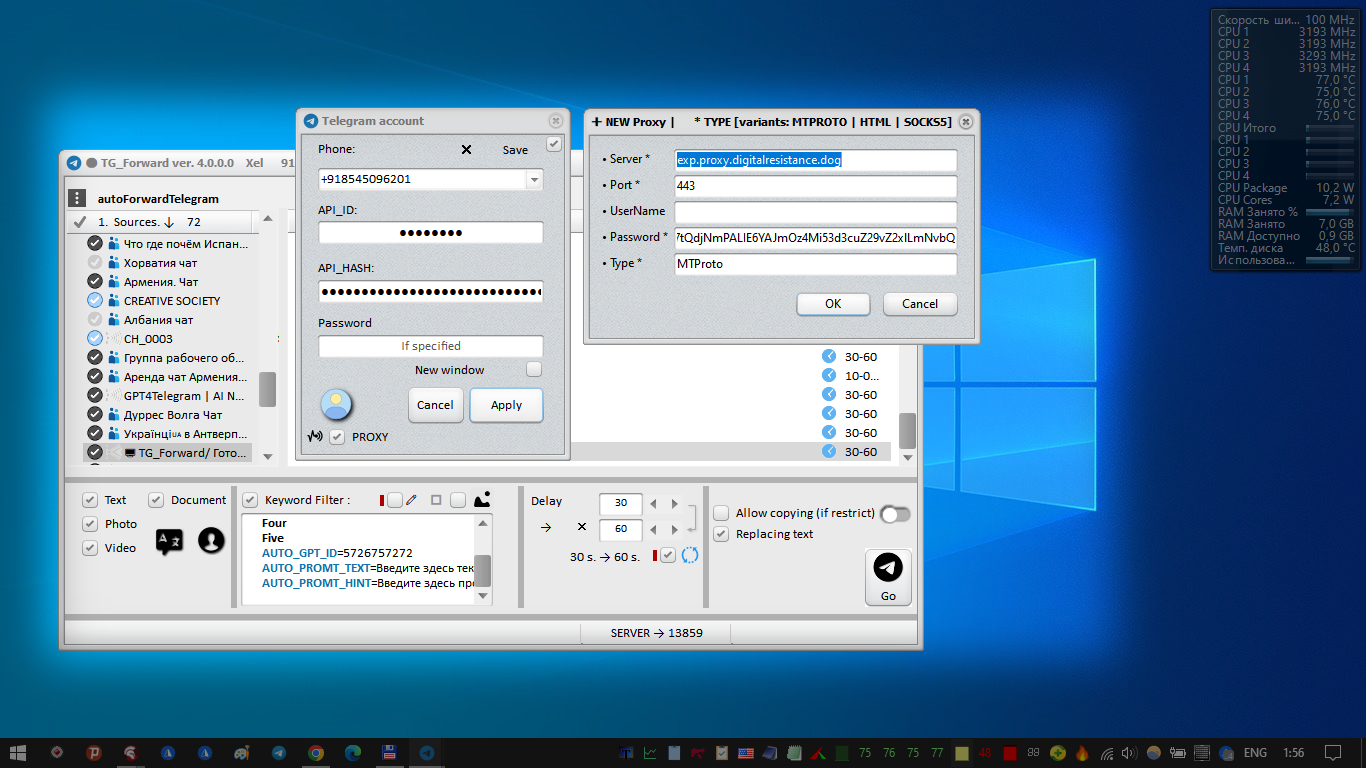The width and height of the screenshot is (1366, 768).
Task: Open the phone number dropdown
Action: pyautogui.click(x=536, y=178)
